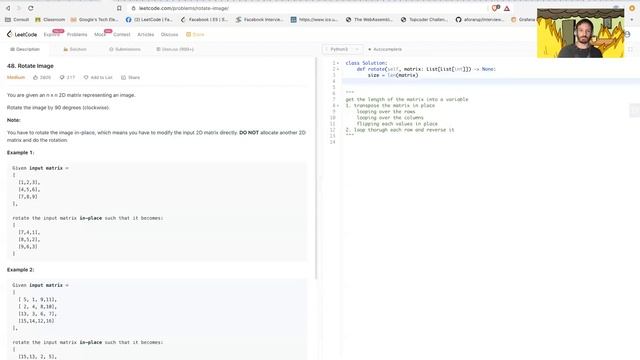Click the thumbs-down dislike count 217
The height and width of the screenshot is (360, 640).
tap(67, 78)
